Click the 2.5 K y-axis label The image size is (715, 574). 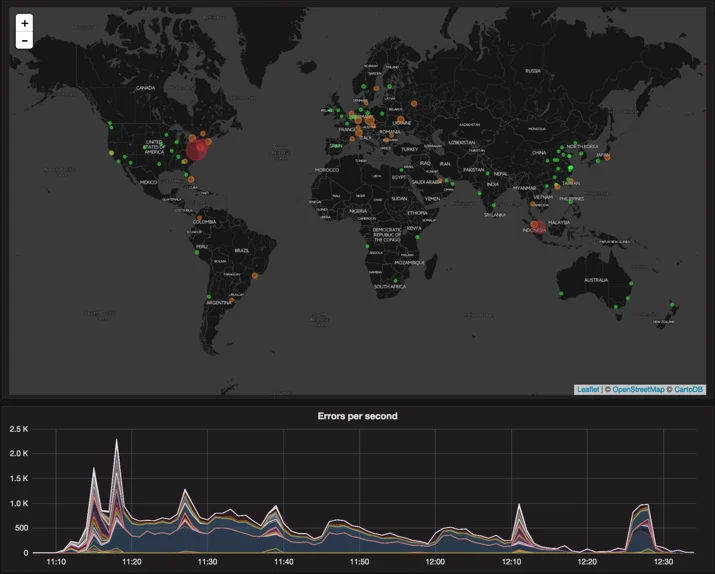coord(19,429)
